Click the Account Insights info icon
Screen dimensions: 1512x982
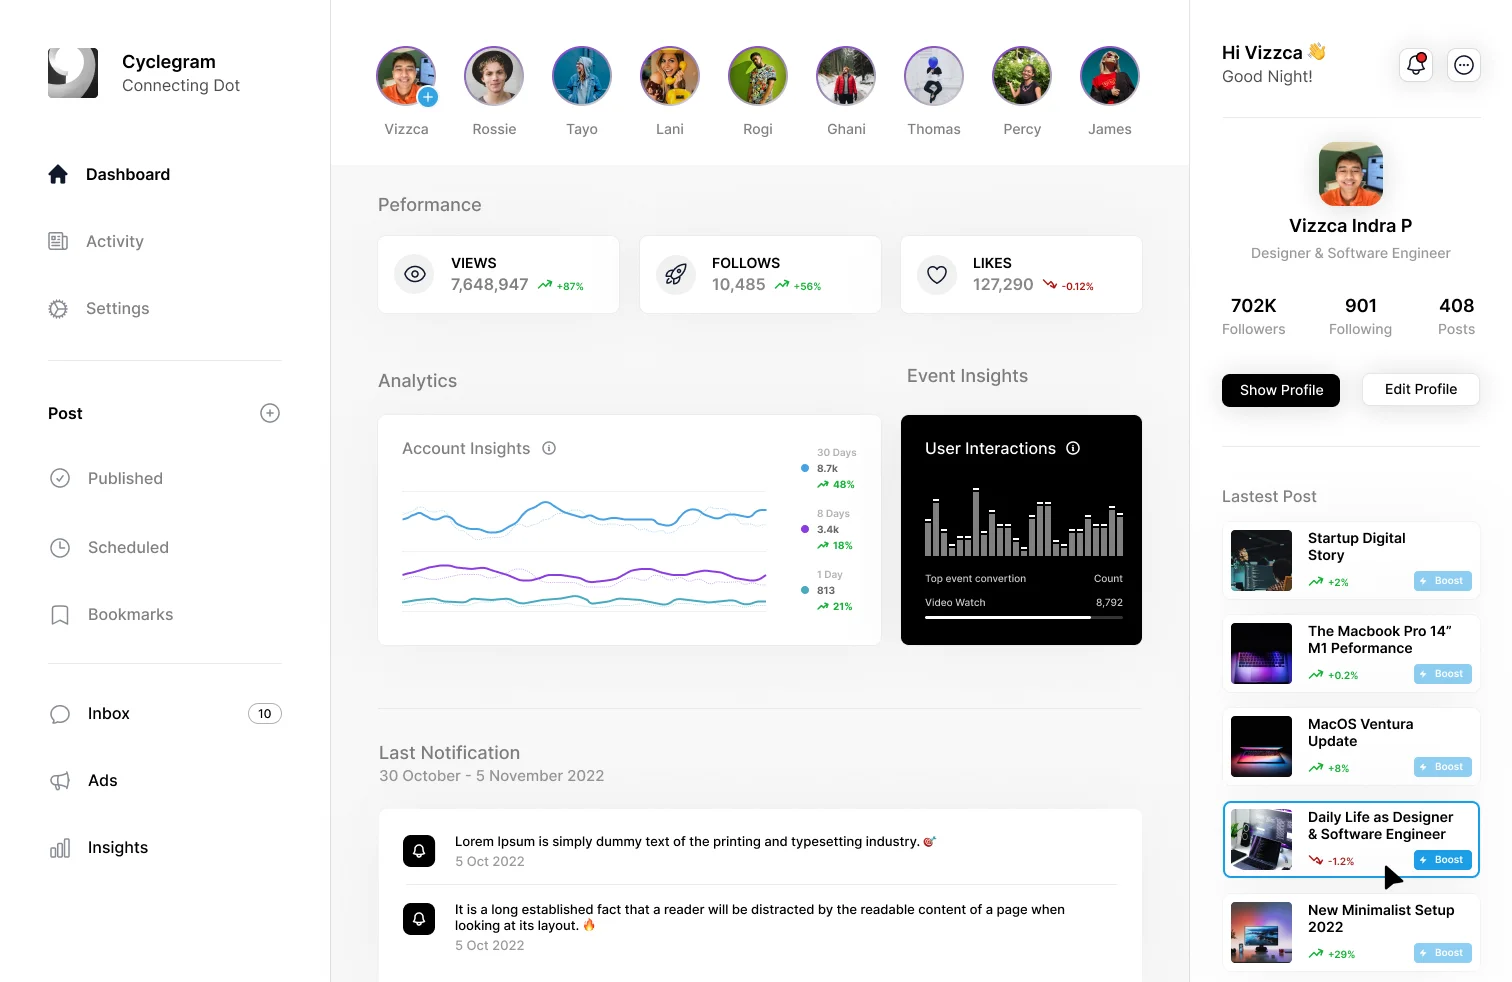coord(549,448)
